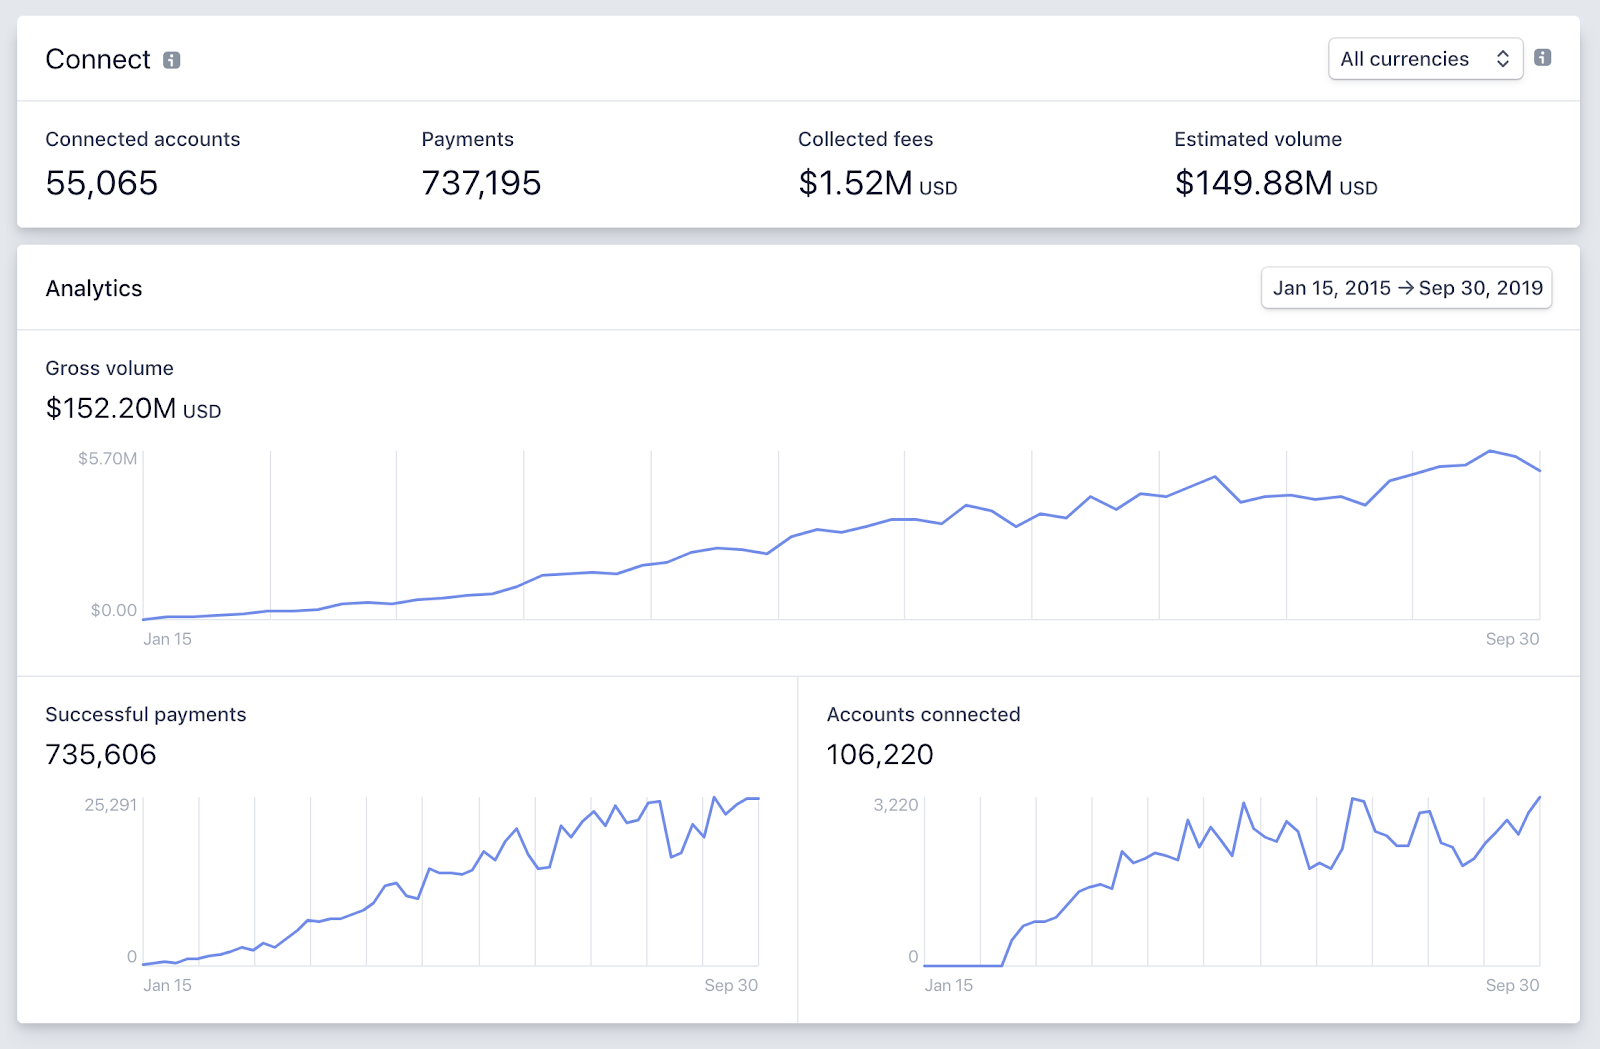Viewport: 1600px width, 1049px height.
Task: Click the Successful payments count 735,606
Action: point(101,755)
